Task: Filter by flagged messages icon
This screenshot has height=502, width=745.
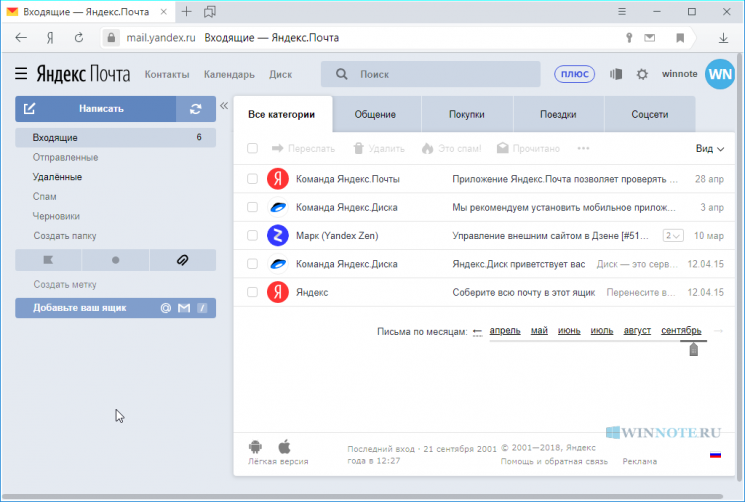Action: pyautogui.click(x=48, y=260)
